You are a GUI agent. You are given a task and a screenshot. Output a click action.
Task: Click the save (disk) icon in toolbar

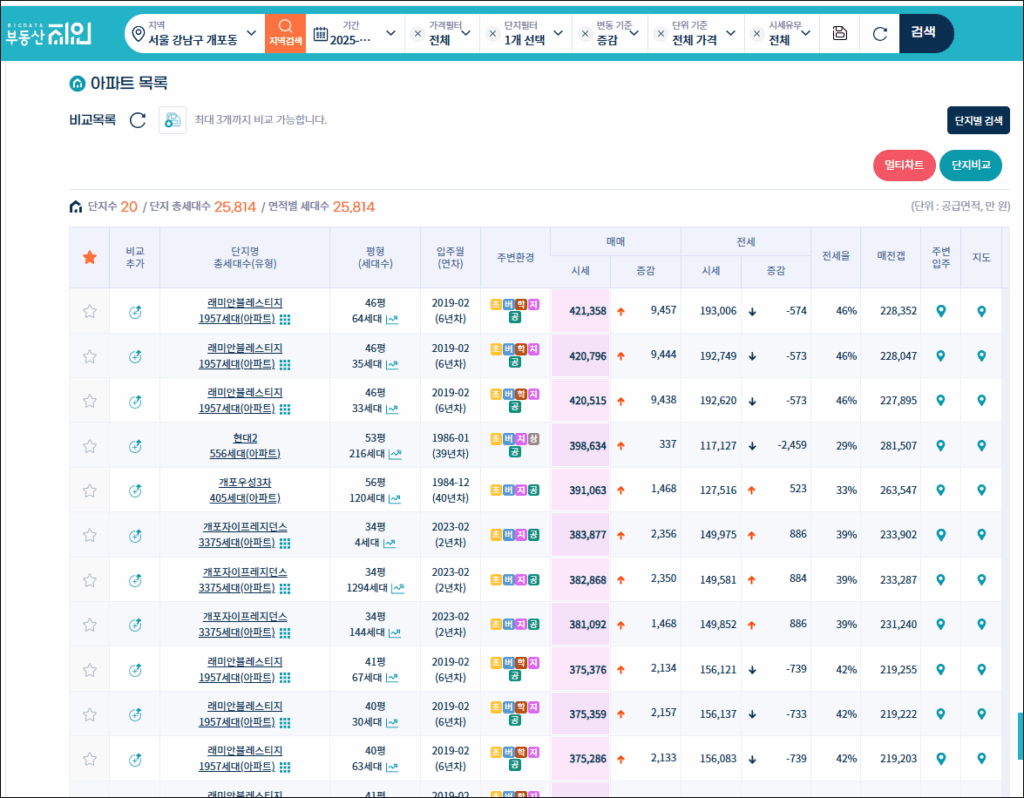pyautogui.click(x=840, y=33)
